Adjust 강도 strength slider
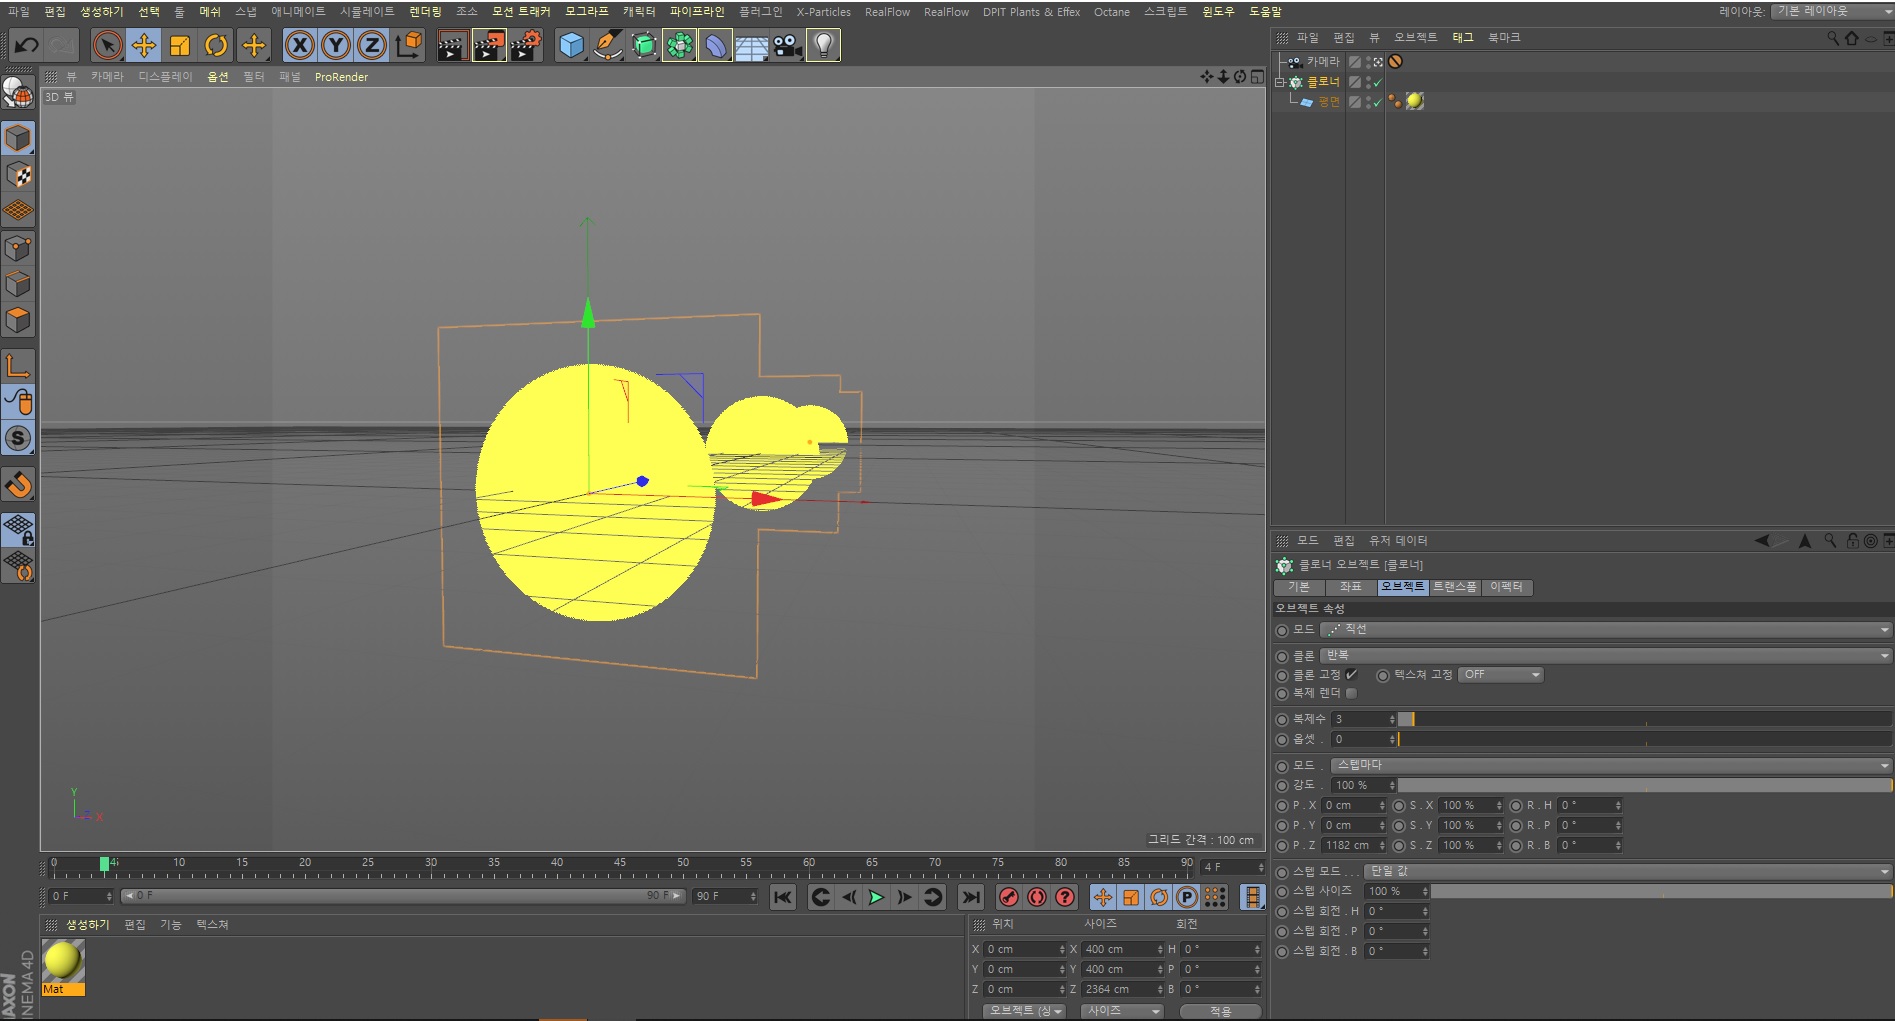 coord(1644,786)
